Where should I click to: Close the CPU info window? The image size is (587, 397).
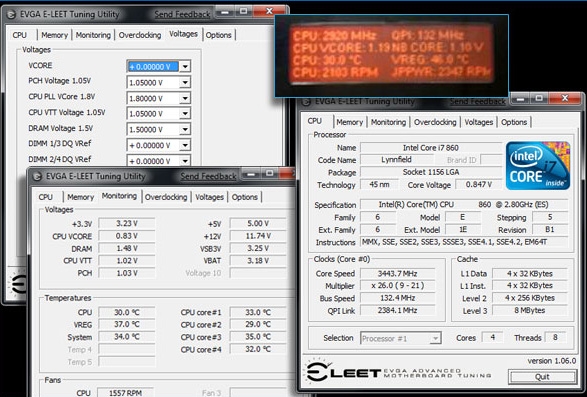point(565,99)
